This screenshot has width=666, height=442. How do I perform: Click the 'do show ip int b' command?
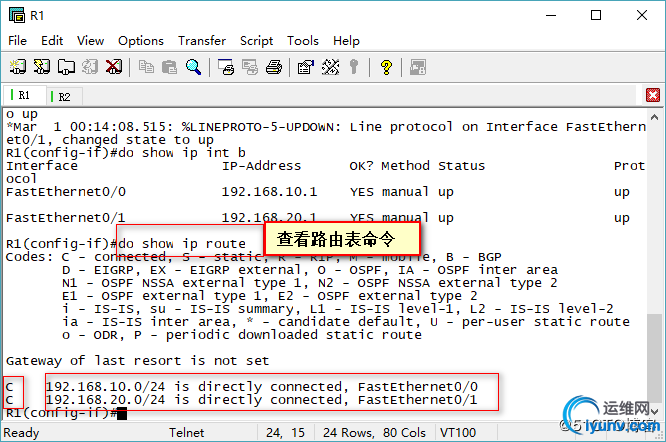tap(182, 153)
